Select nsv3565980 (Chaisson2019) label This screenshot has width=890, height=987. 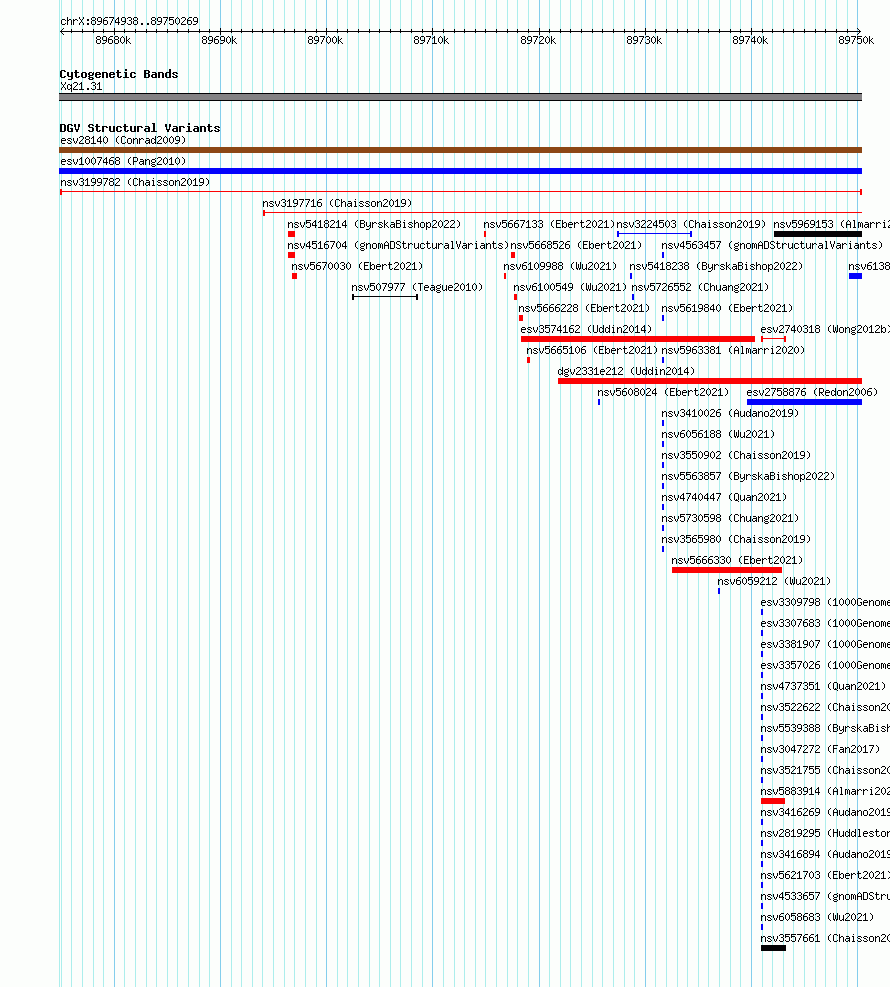tap(736, 539)
